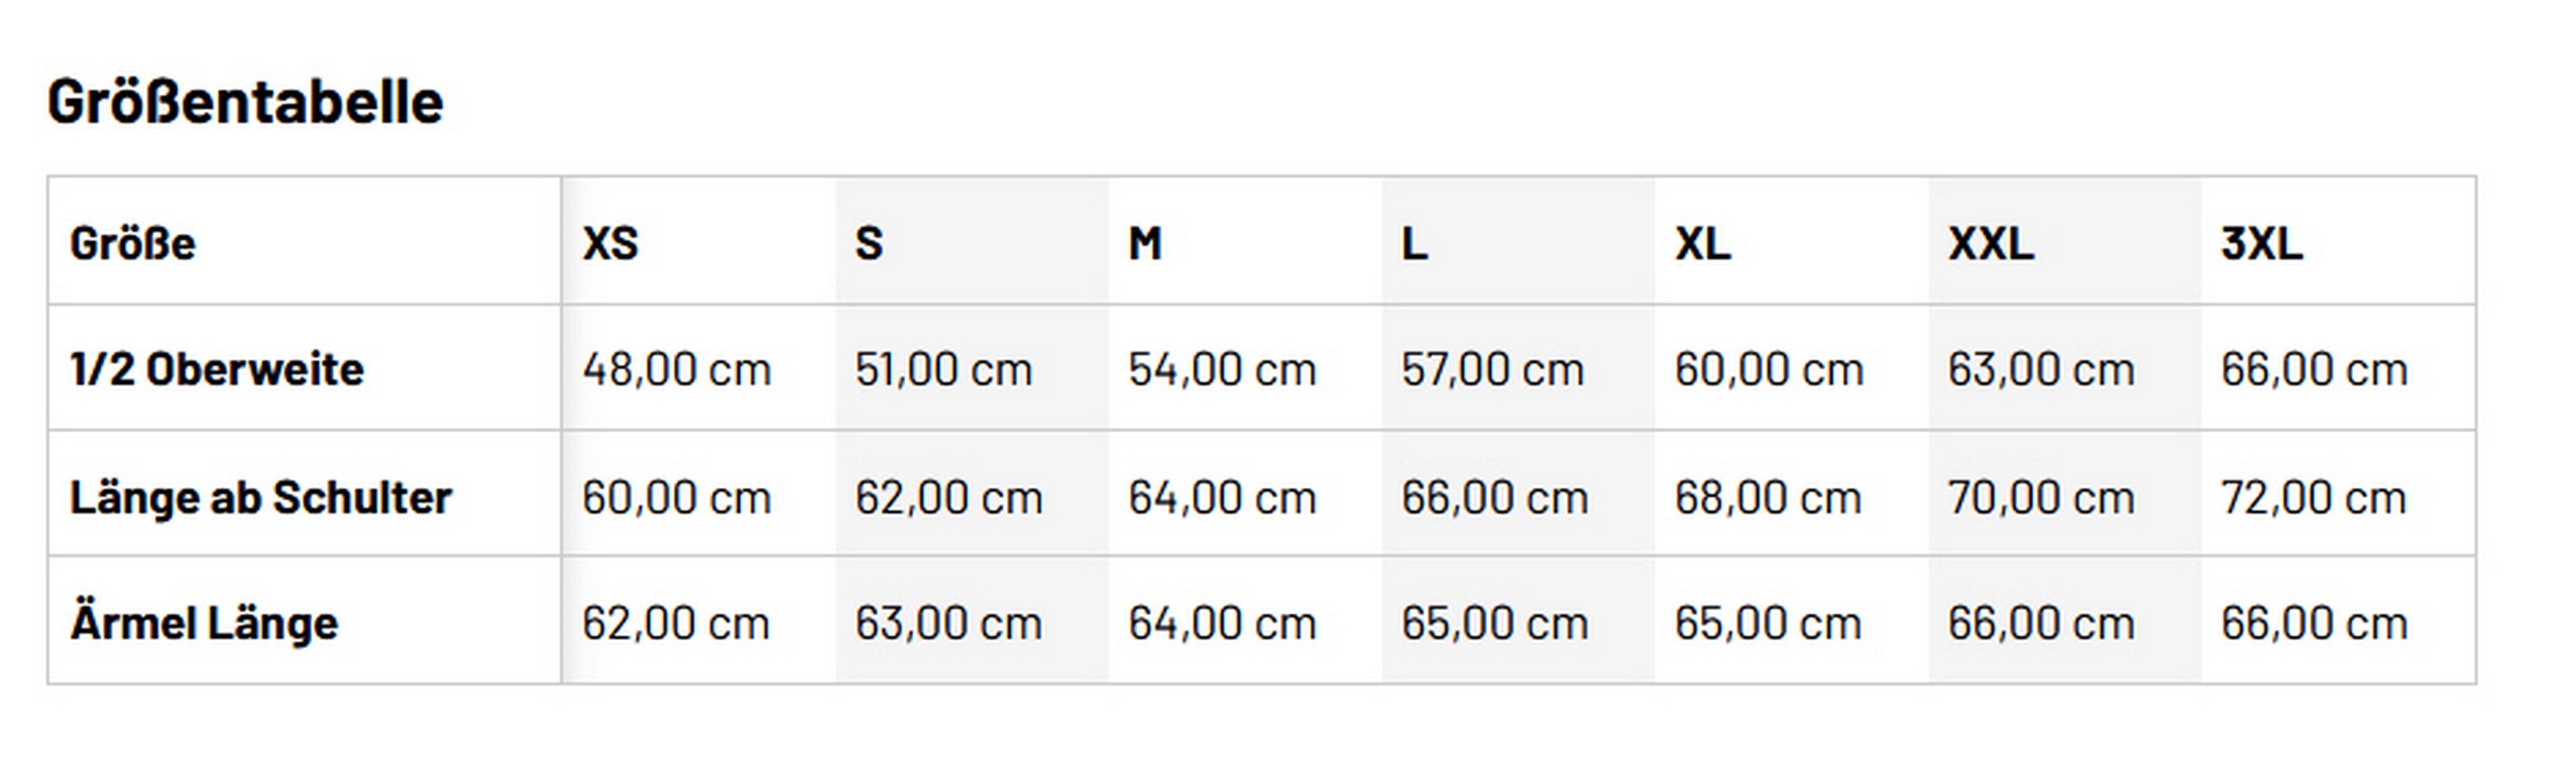Click the 70,00 cm XXL length cell

(2040, 497)
